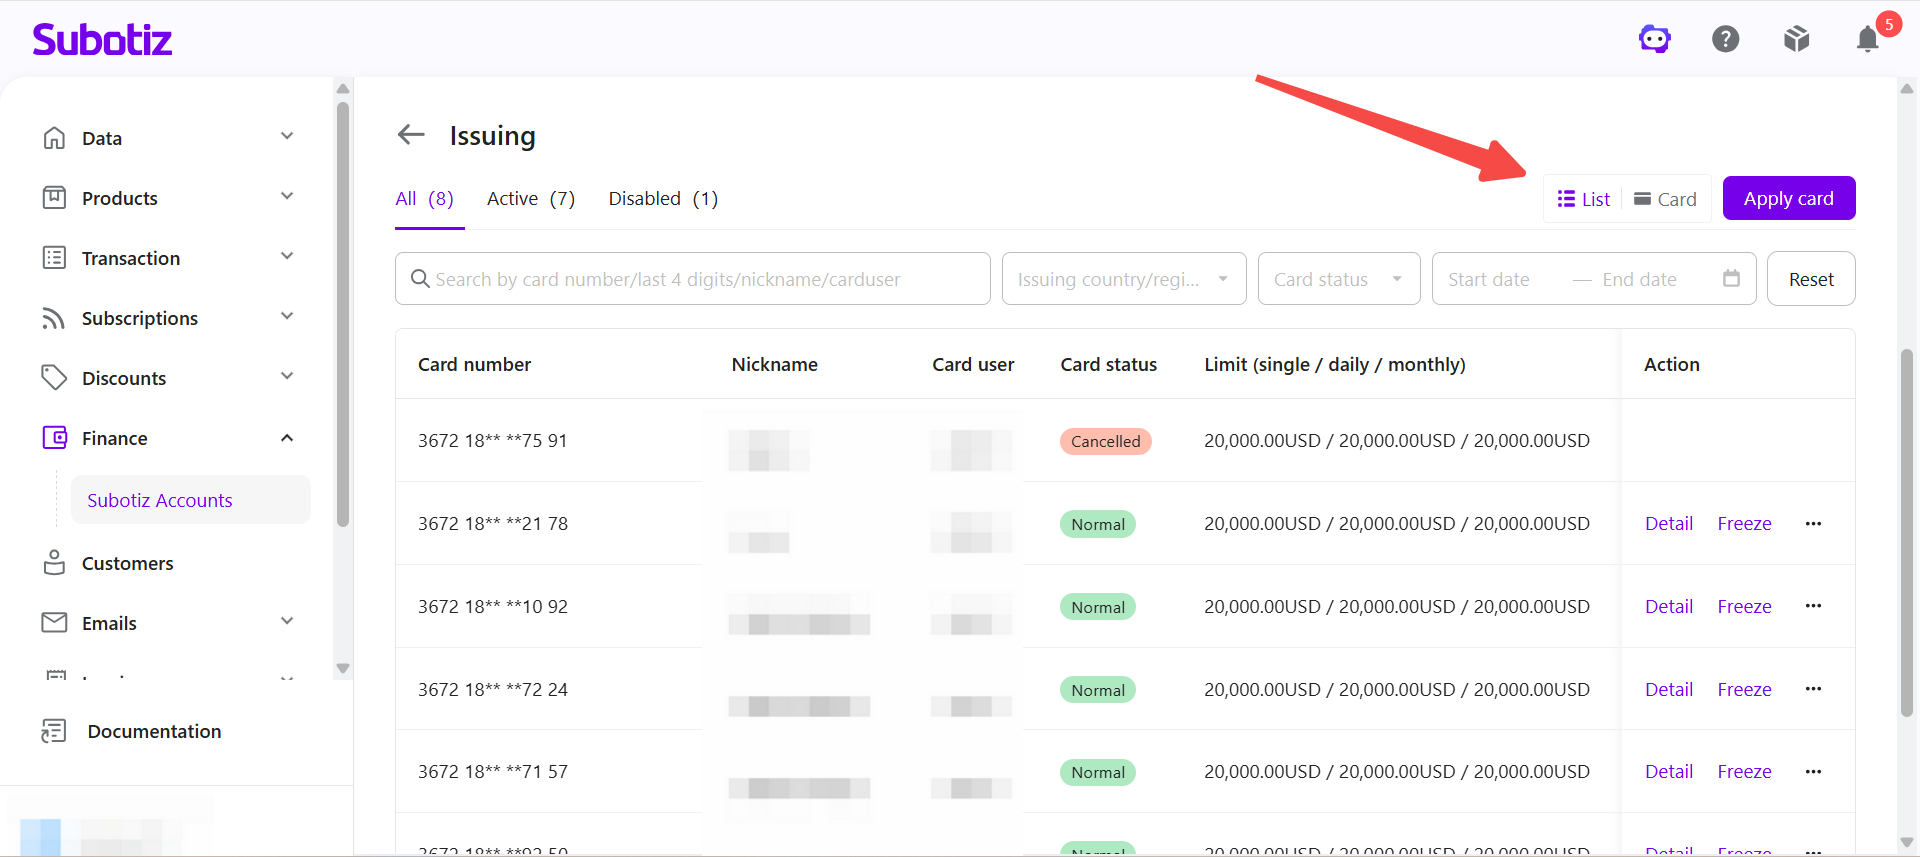Screen dimensions: 1920x857
Task: Freeze the card ending 71 57
Action: click(1744, 772)
